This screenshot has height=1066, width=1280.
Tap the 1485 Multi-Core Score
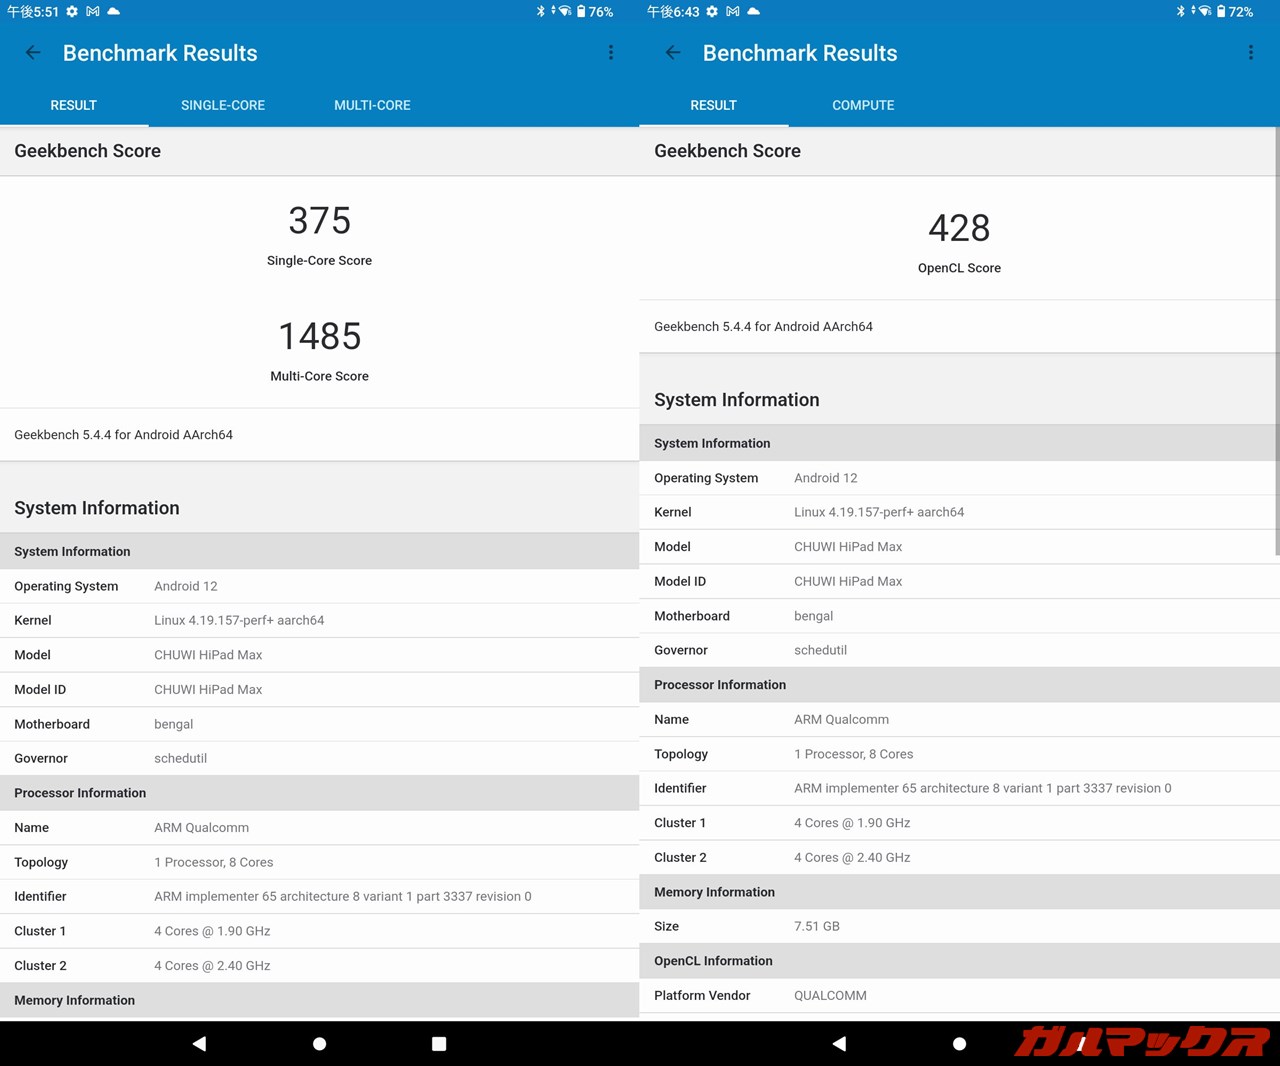(x=320, y=337)
